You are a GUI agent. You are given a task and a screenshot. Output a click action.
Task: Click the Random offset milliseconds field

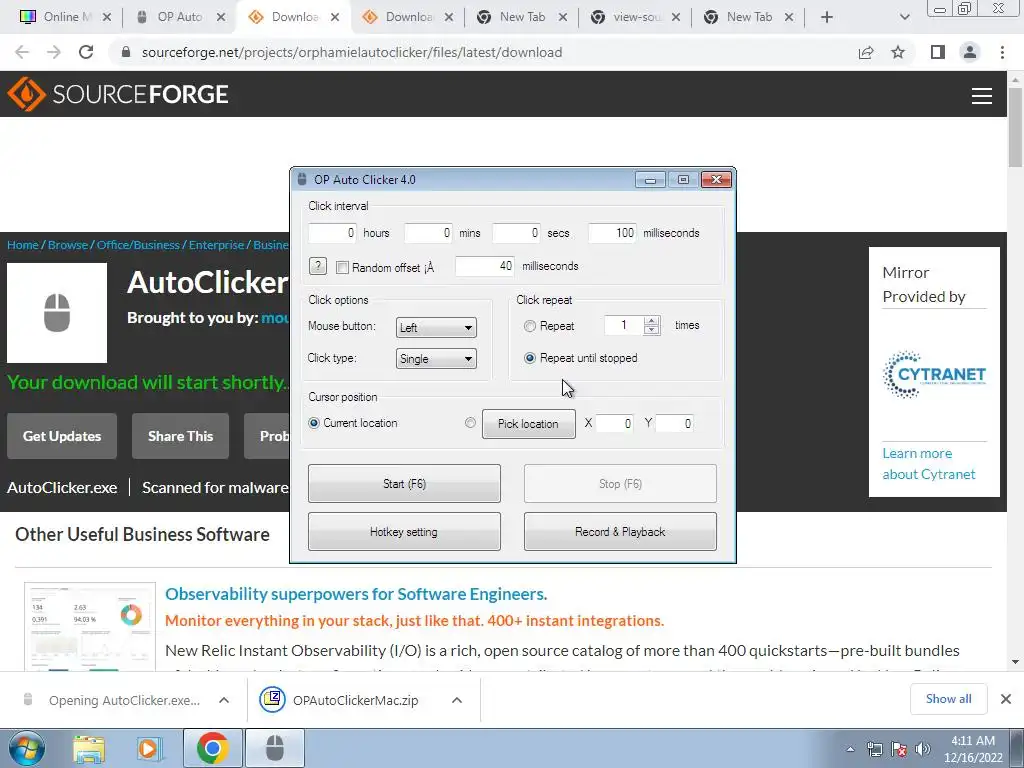click(x=485, y=266)
